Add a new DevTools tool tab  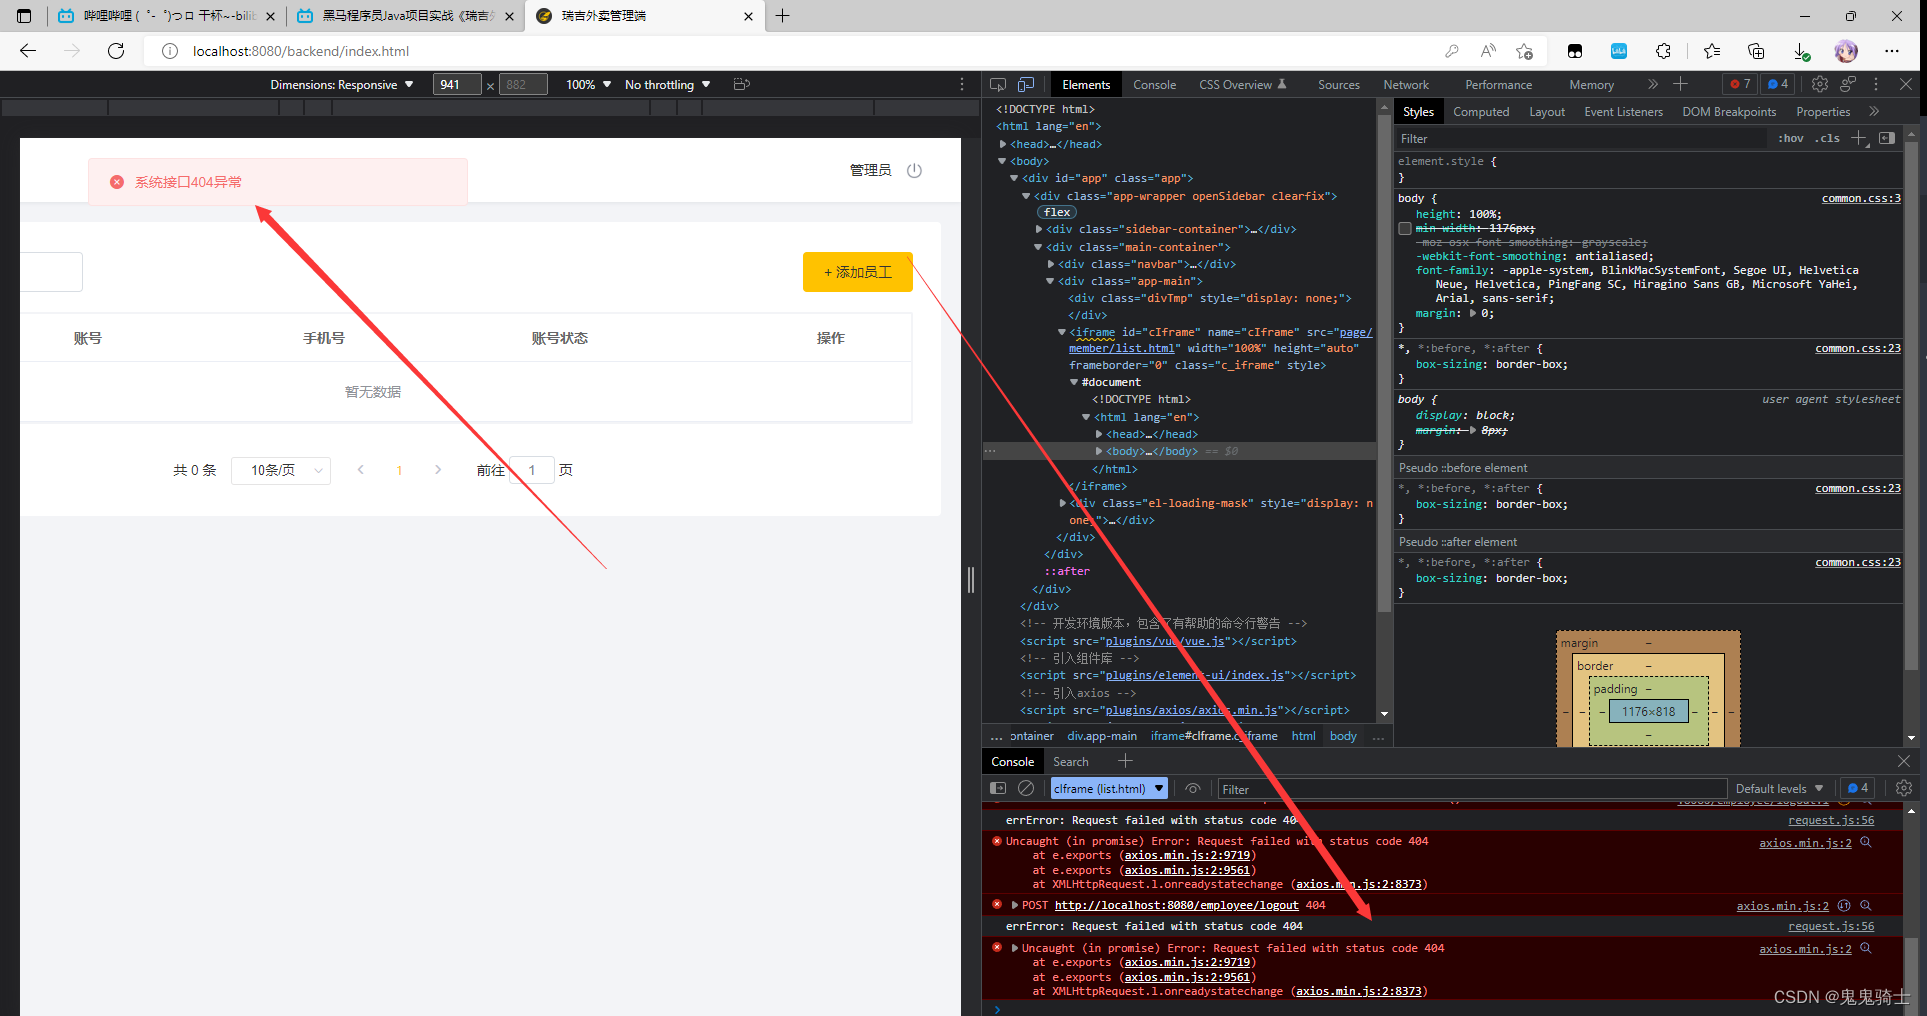[1680, 84]
